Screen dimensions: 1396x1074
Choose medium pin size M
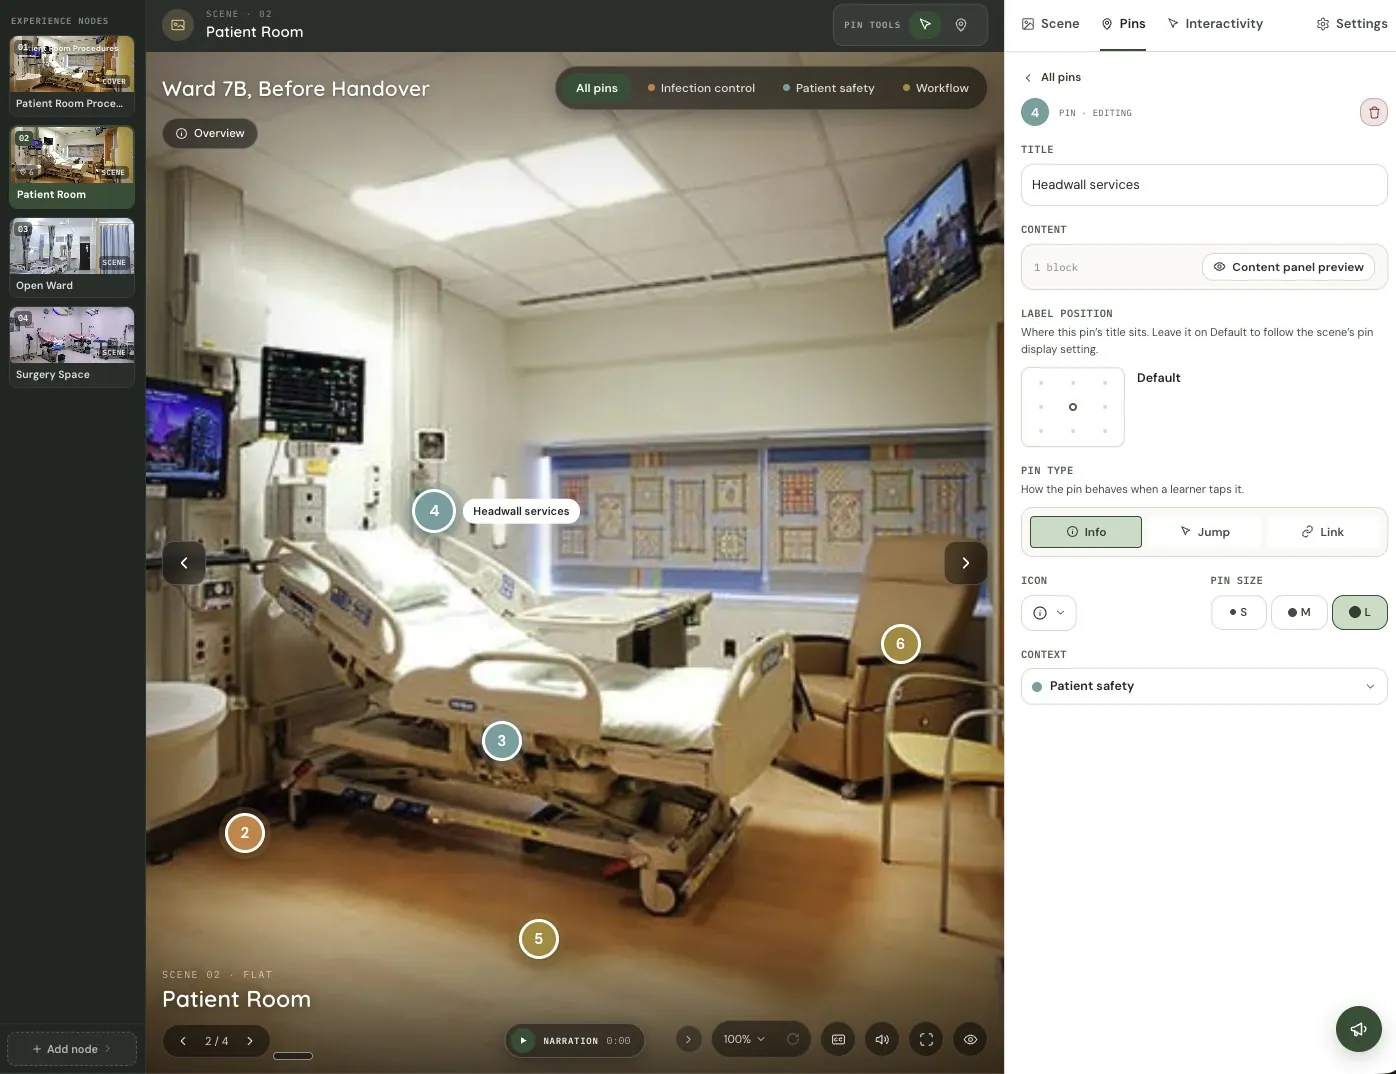tap(1299, 612)
